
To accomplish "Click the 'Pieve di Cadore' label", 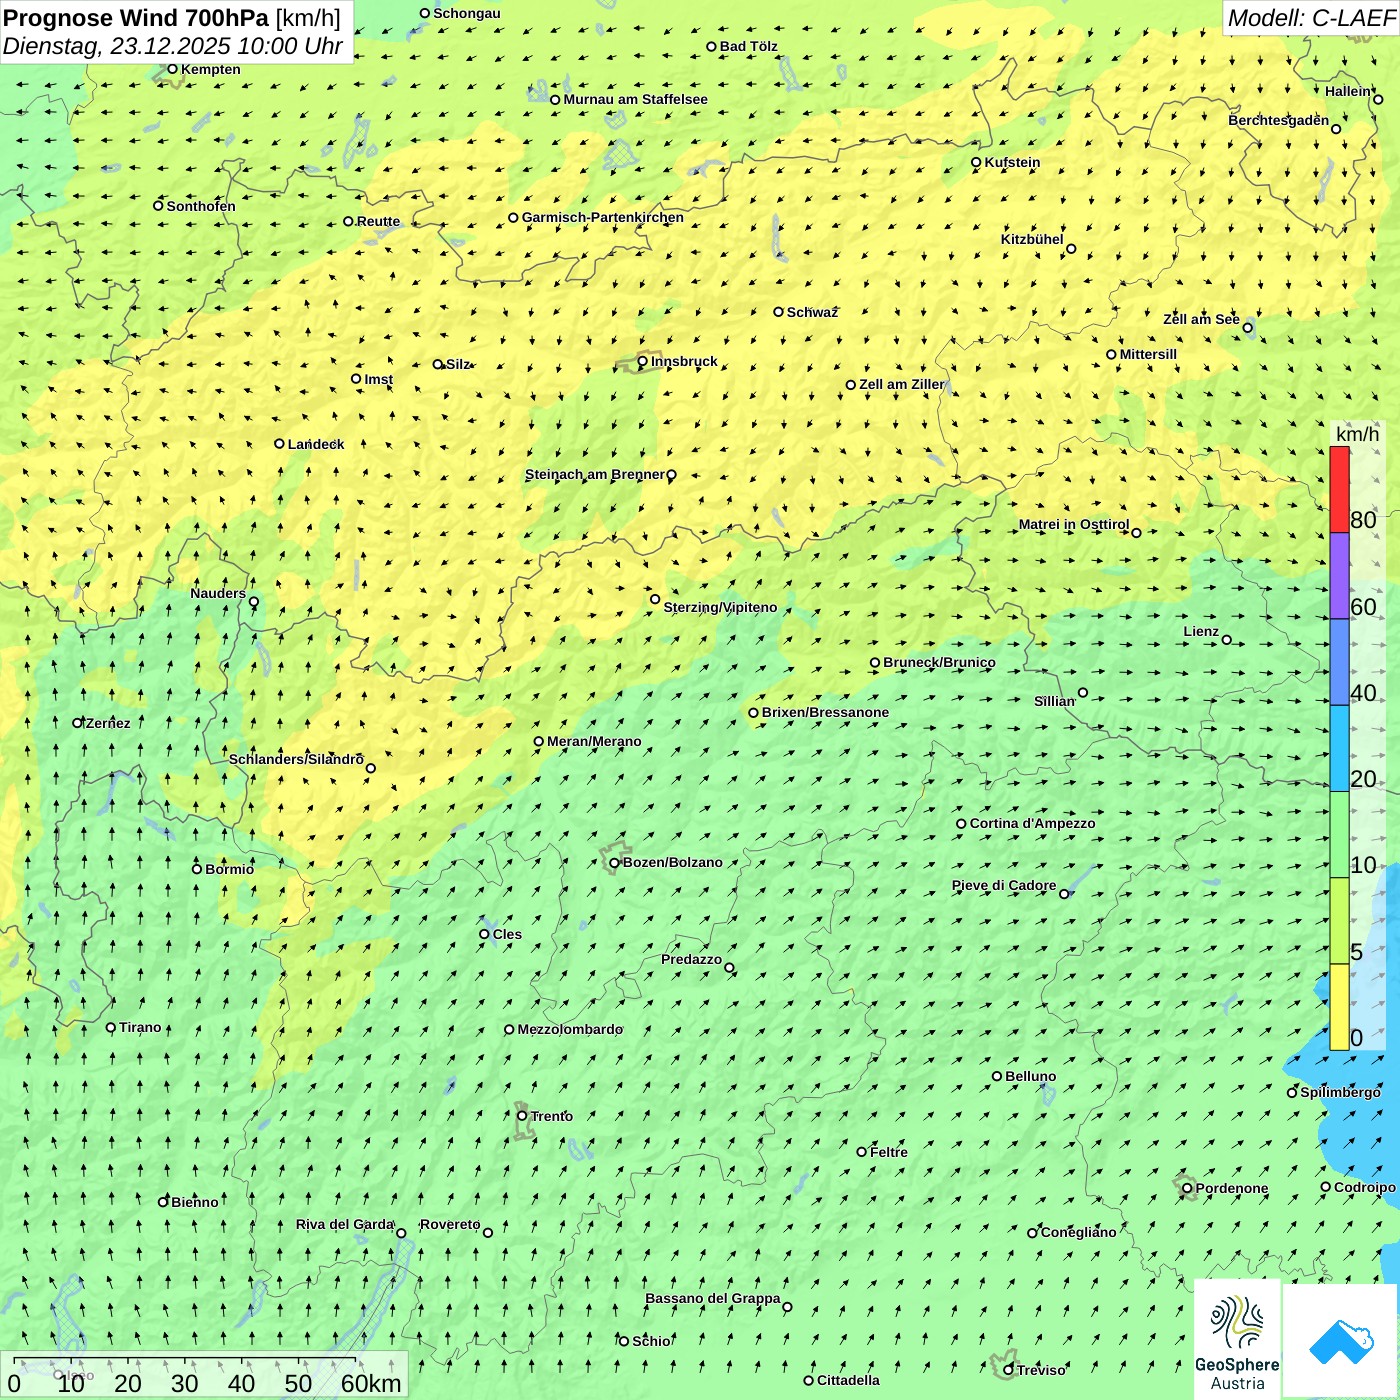I will (1004, 885).
